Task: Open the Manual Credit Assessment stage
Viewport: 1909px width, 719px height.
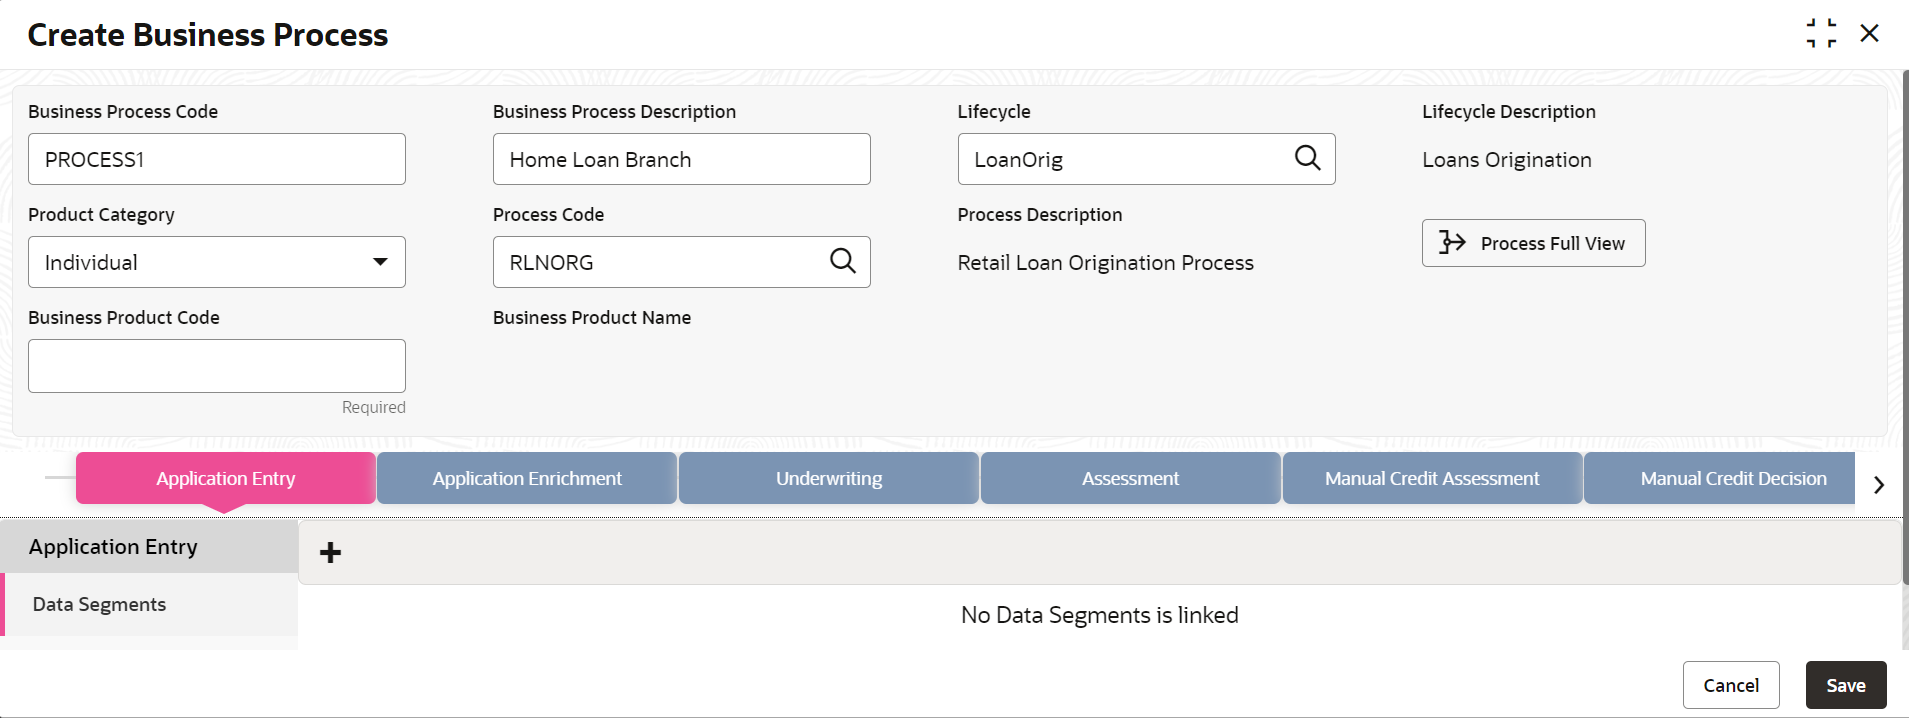Action: pyautogui.click(x=1432, y=478)
